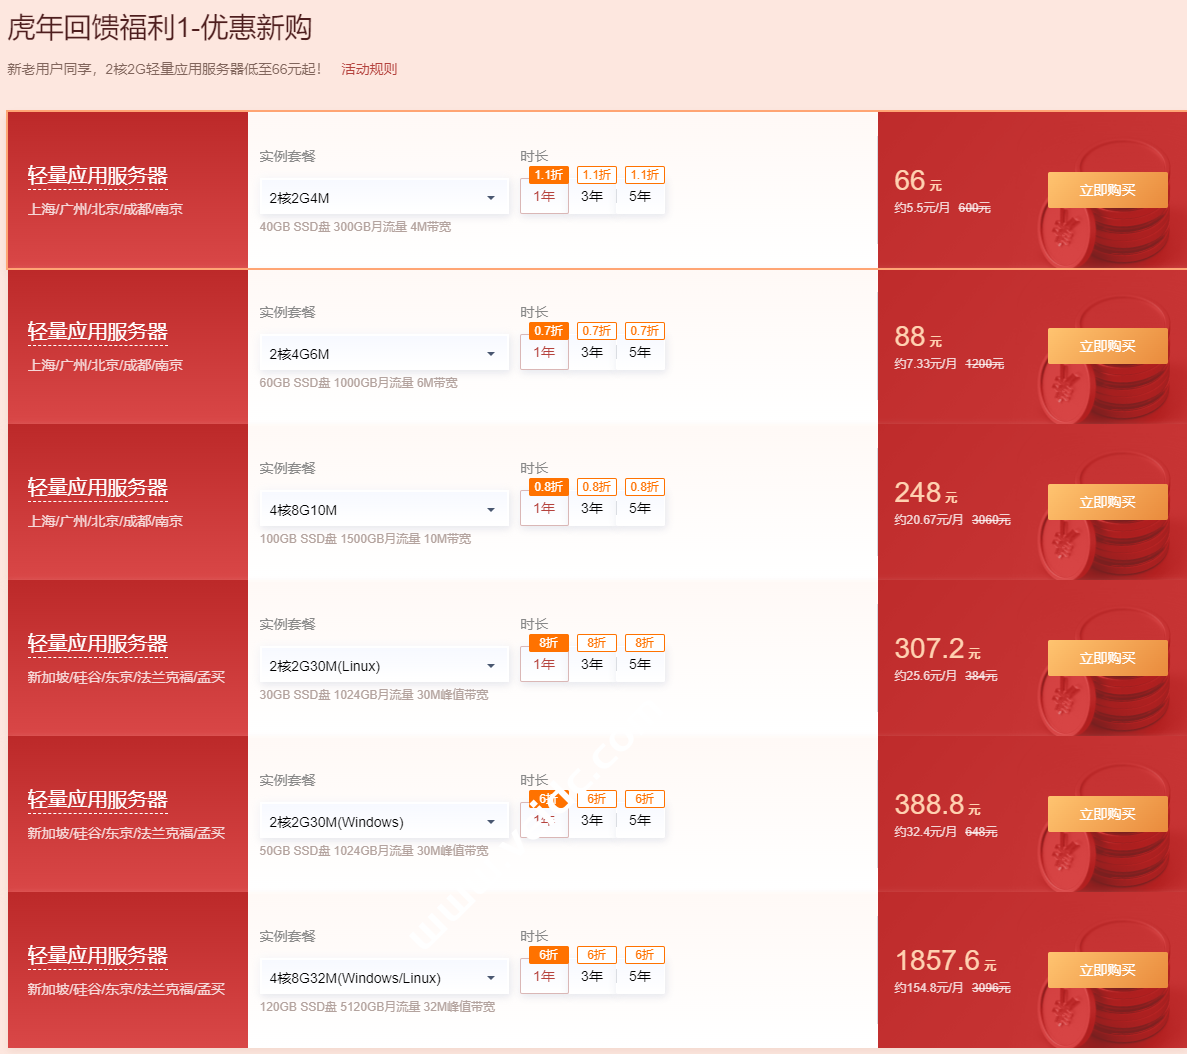Choose 5年 duration for 4核8G10M plan
Image resolution: width=1187 pixels, height=1054 pixels.
[640, 508]
